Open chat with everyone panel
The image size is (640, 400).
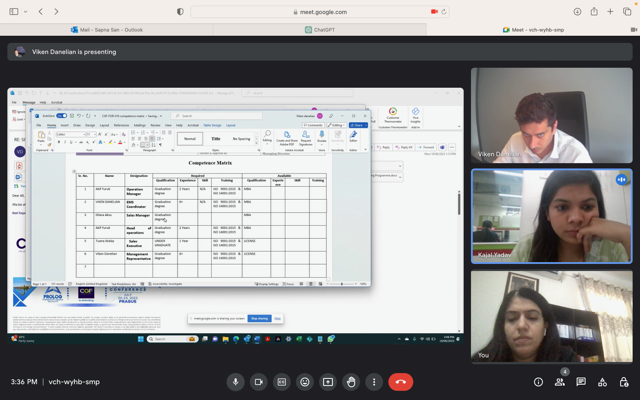coord(581,382)
